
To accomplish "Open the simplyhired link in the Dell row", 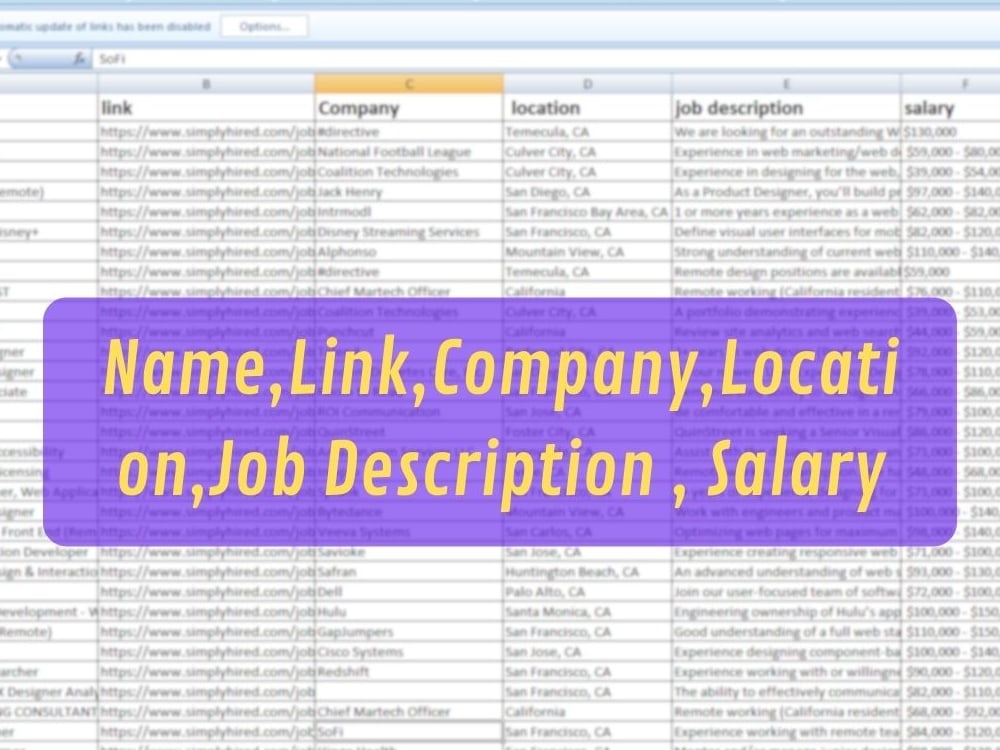I will tap(206, 592).
